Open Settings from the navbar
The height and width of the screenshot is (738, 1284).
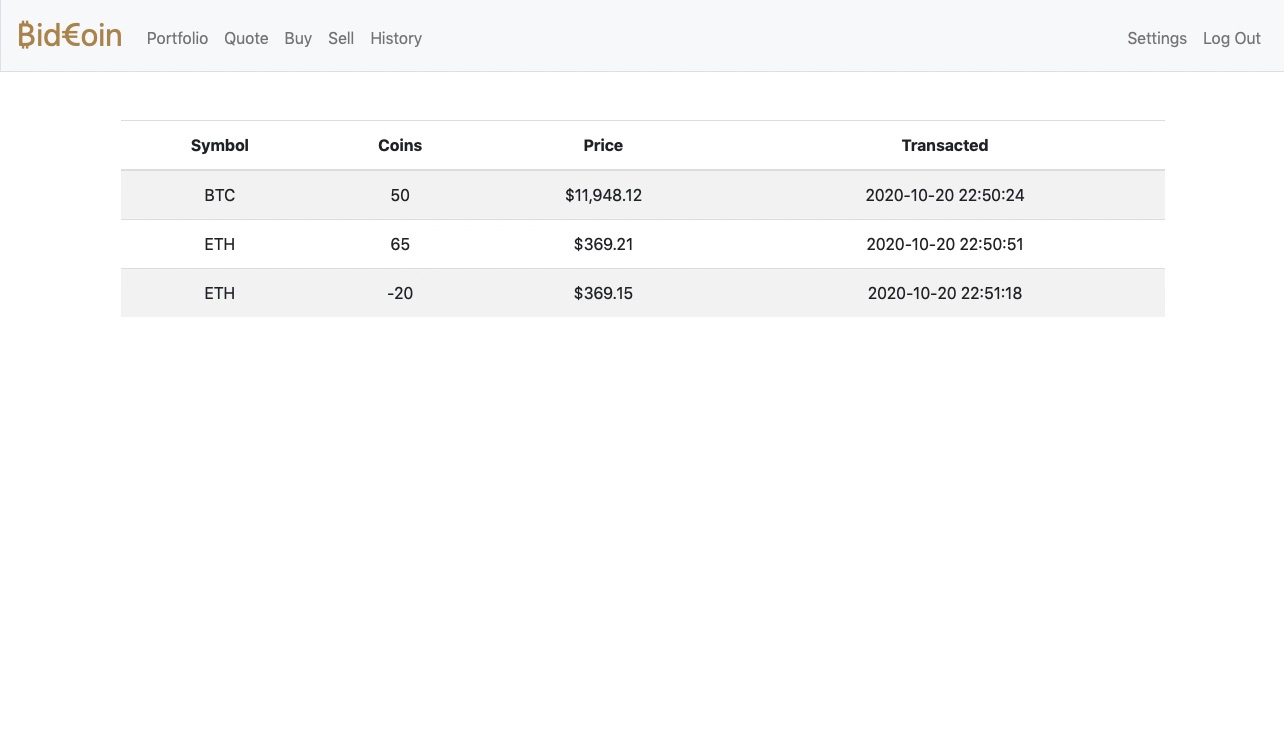[x=1156, y=38]
